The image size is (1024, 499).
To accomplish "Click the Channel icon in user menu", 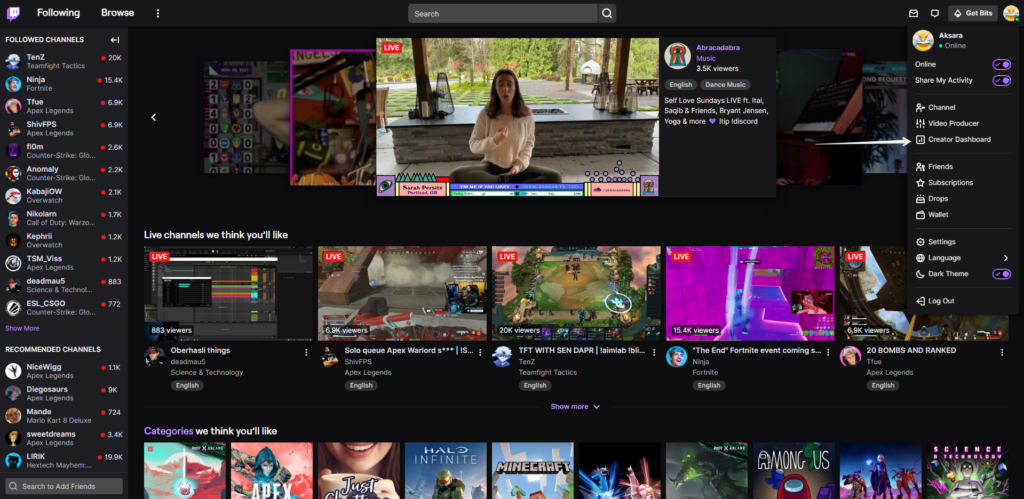I will [x=920, y=107].
